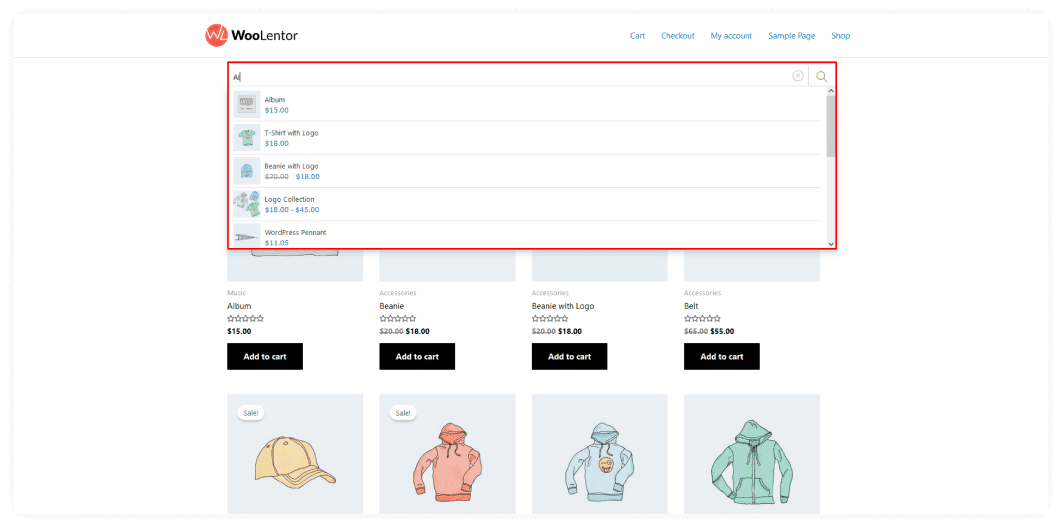Open Album product title in grid
This screenshot has width=1062, height=528.
[x=239, y=306]
